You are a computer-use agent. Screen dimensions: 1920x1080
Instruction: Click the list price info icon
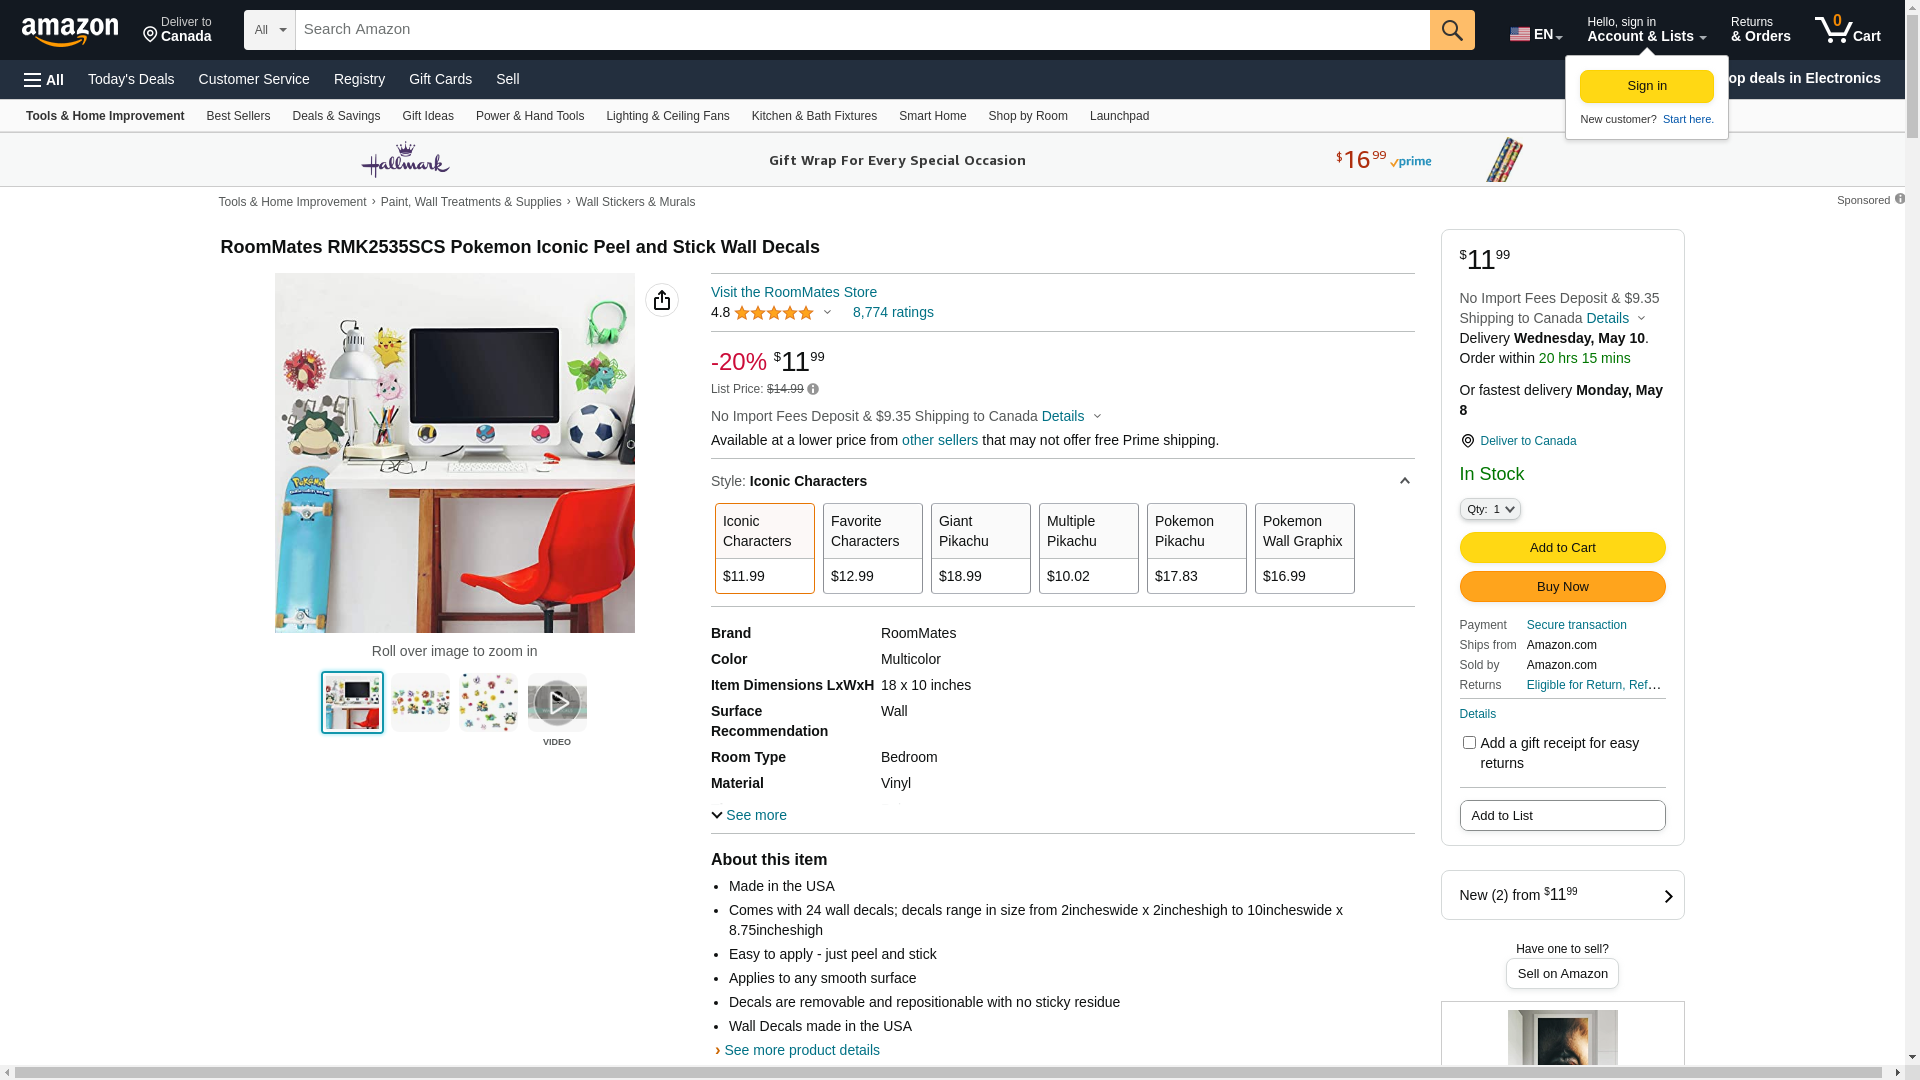tap(813, 390)
